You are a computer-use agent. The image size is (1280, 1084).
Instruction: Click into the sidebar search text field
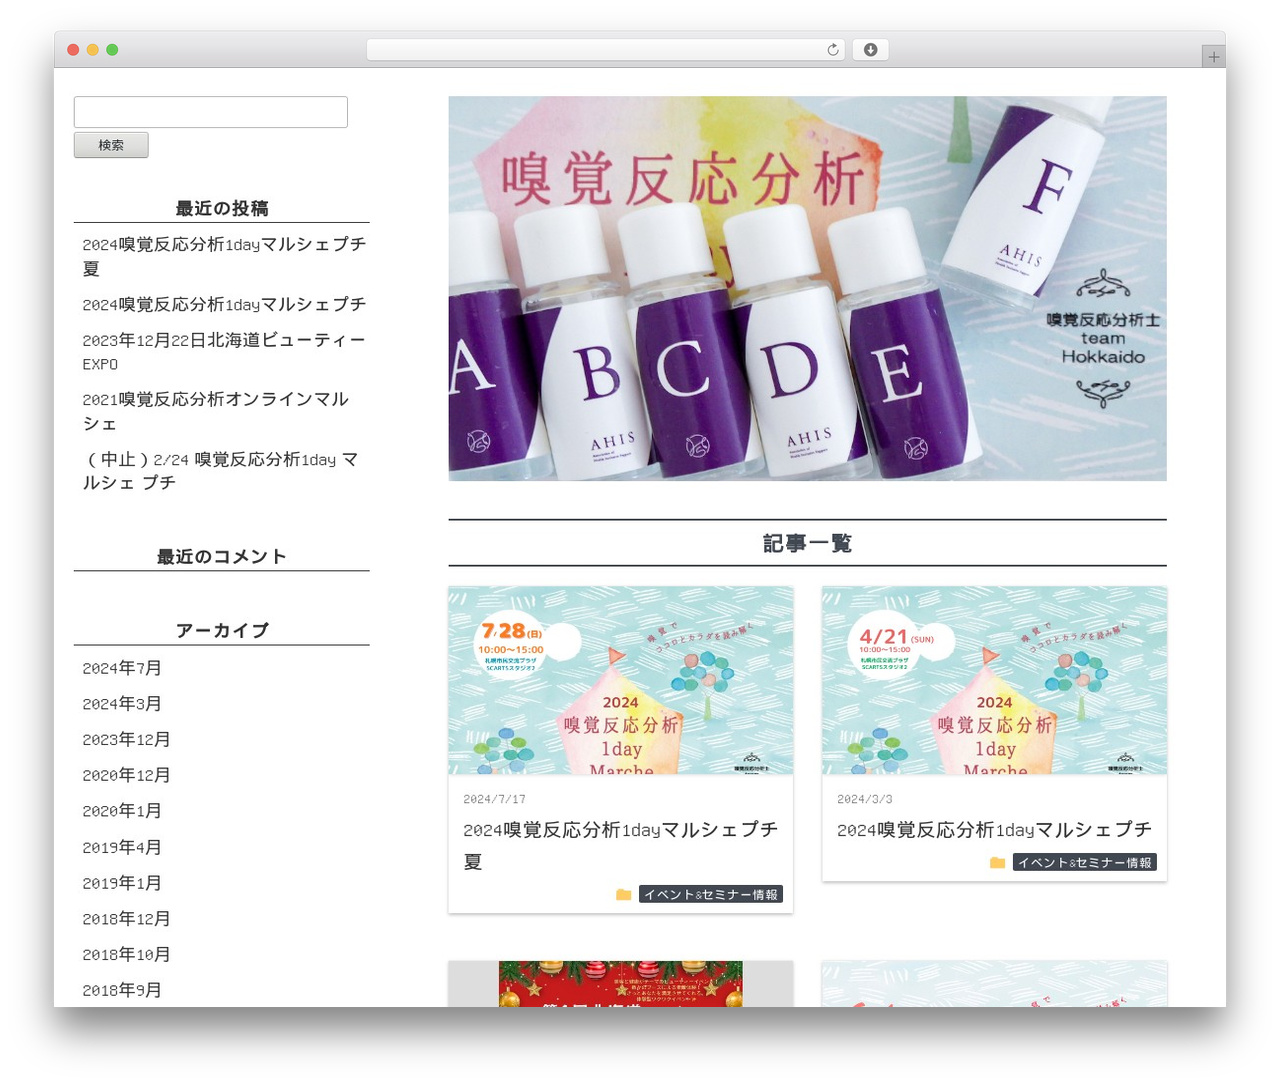pyautogui.click(x=211, y=112)
